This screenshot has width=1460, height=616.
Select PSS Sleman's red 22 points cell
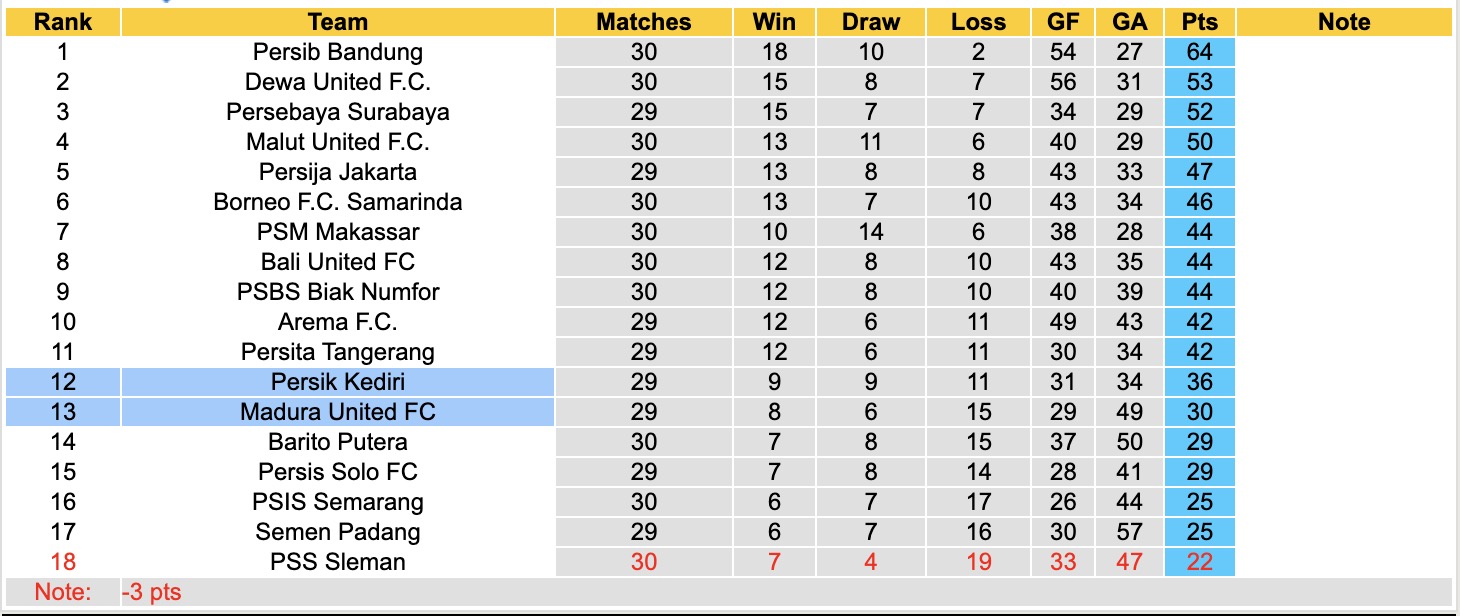coord(1199,562)
